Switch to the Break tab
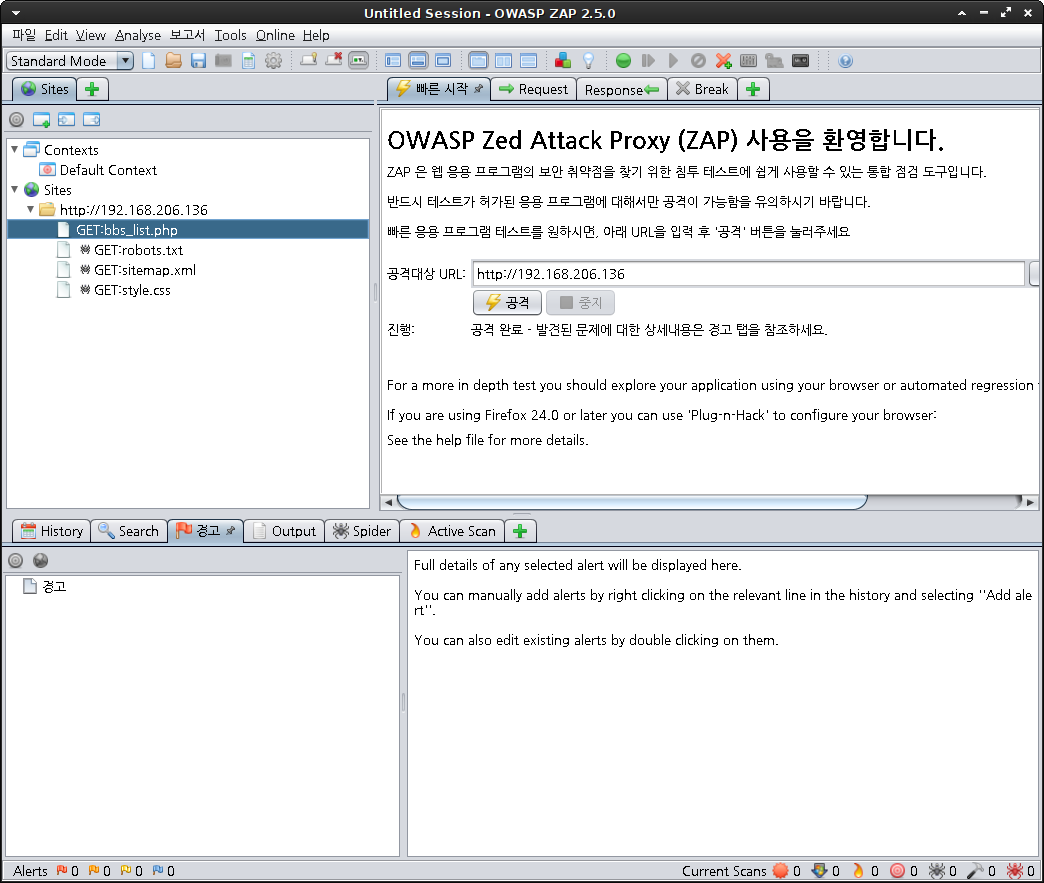Screen dimensions: 1044x883 (x=702, y=89)
